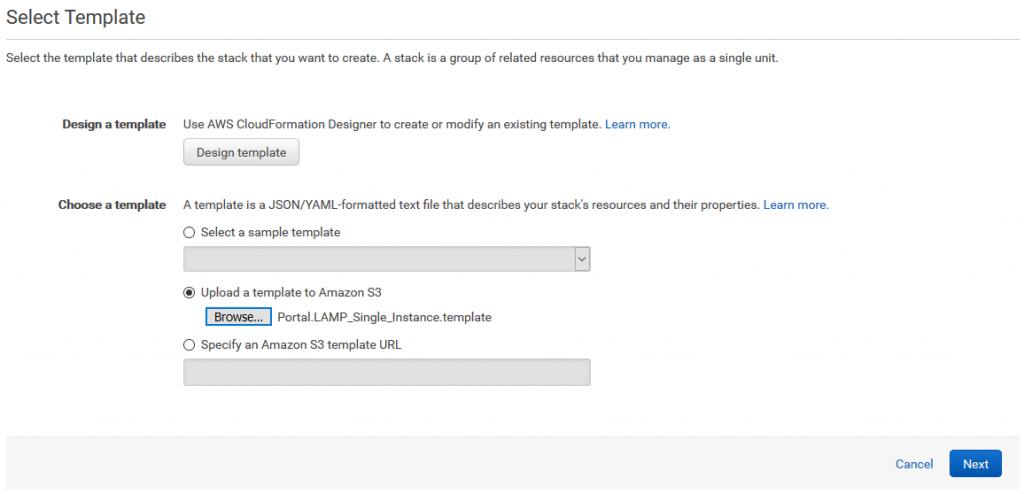
Task: Expand the sample template dropdown arrow
Action: pyautogui.click(x=582, y=259)
